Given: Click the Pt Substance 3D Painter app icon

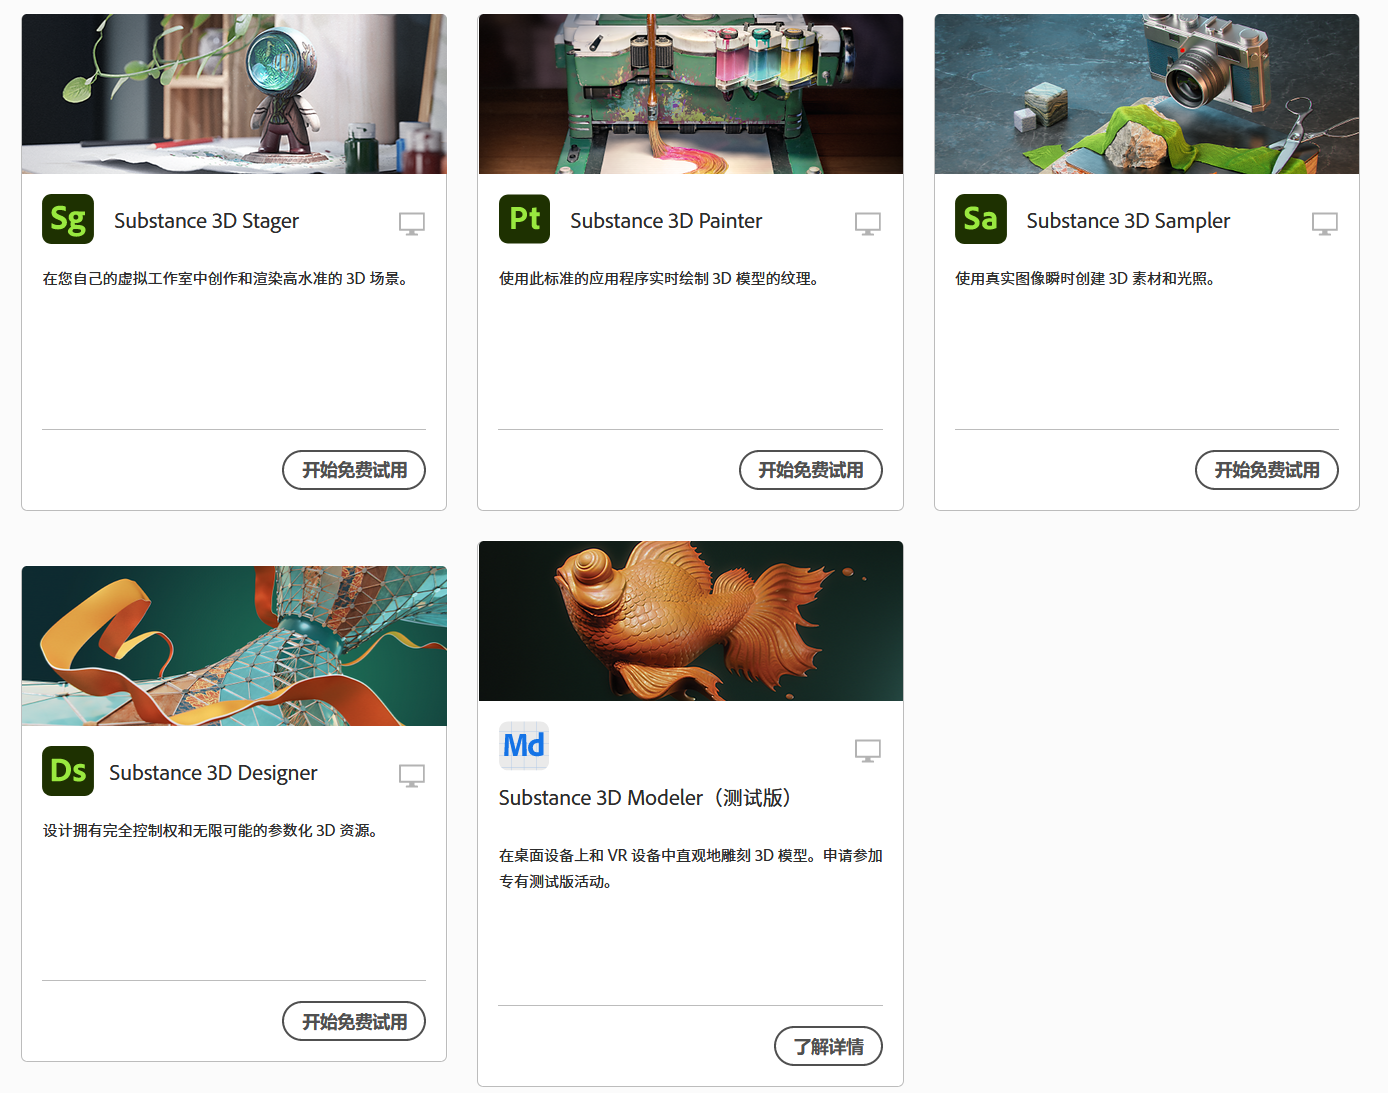Looking at the screenshot, I should (524, 219).
